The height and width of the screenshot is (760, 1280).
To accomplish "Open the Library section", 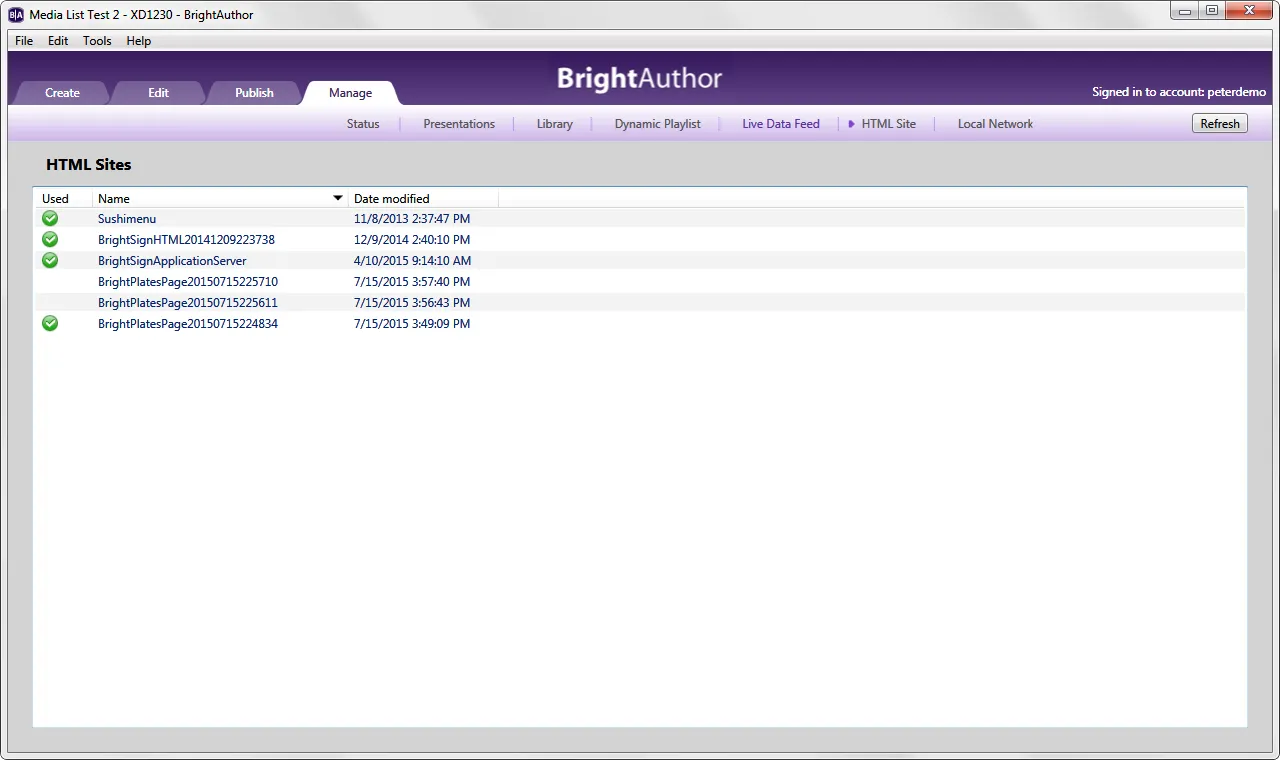I will pyautogui.click(x=554, y=124).
